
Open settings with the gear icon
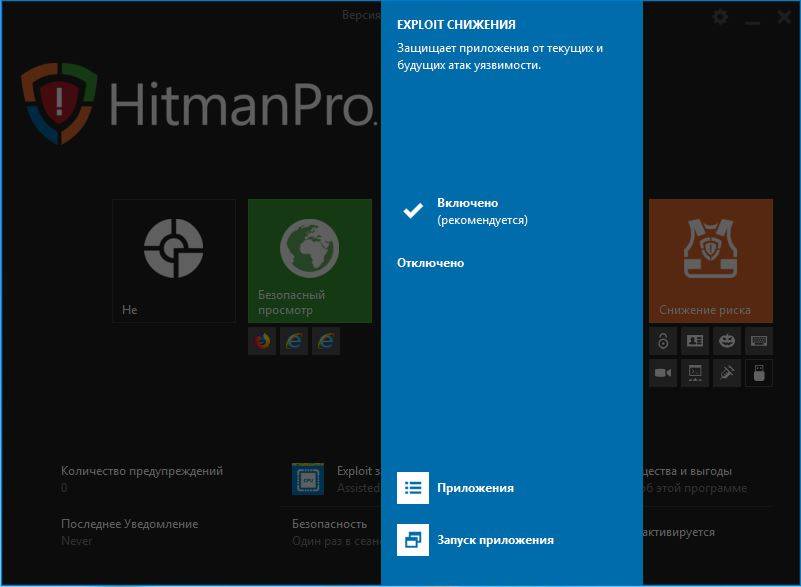(720, 18)
